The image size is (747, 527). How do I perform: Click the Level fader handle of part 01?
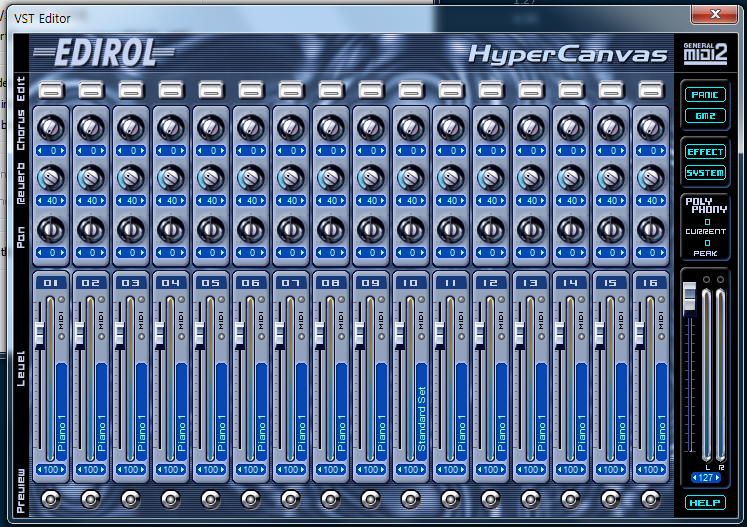[x=40, y=334]
